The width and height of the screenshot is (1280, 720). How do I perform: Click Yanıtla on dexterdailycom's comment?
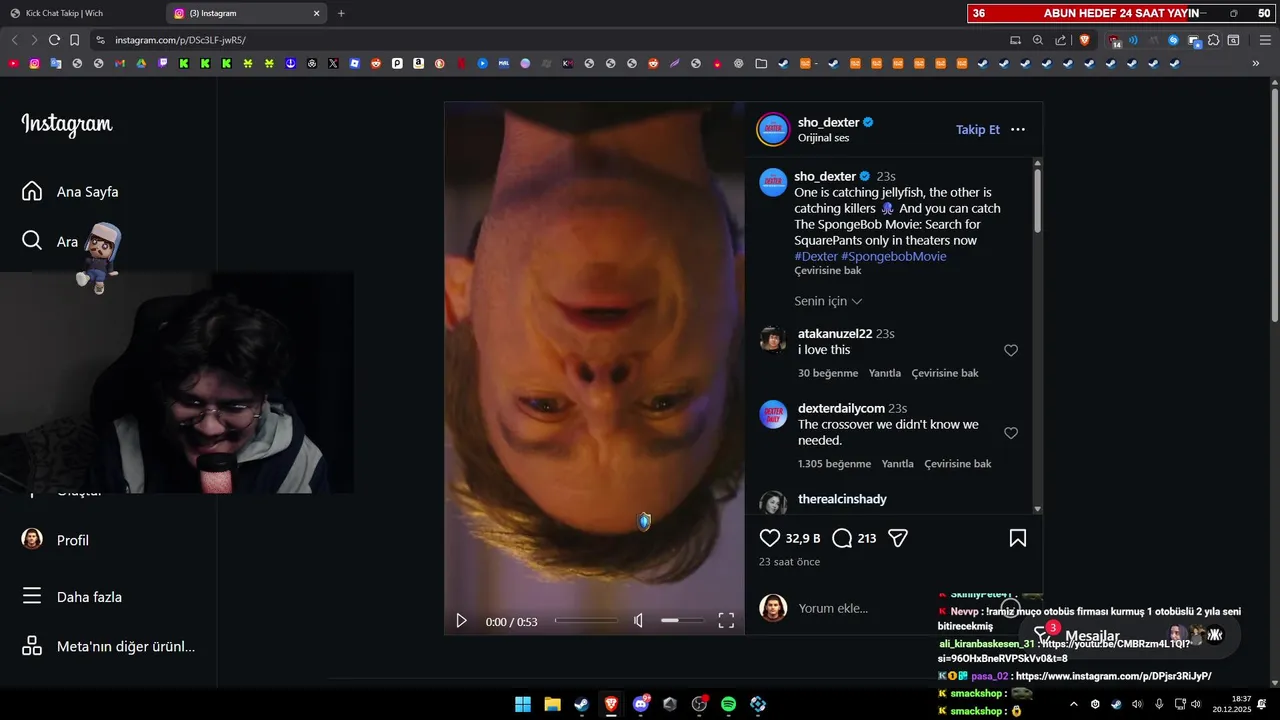897,464
